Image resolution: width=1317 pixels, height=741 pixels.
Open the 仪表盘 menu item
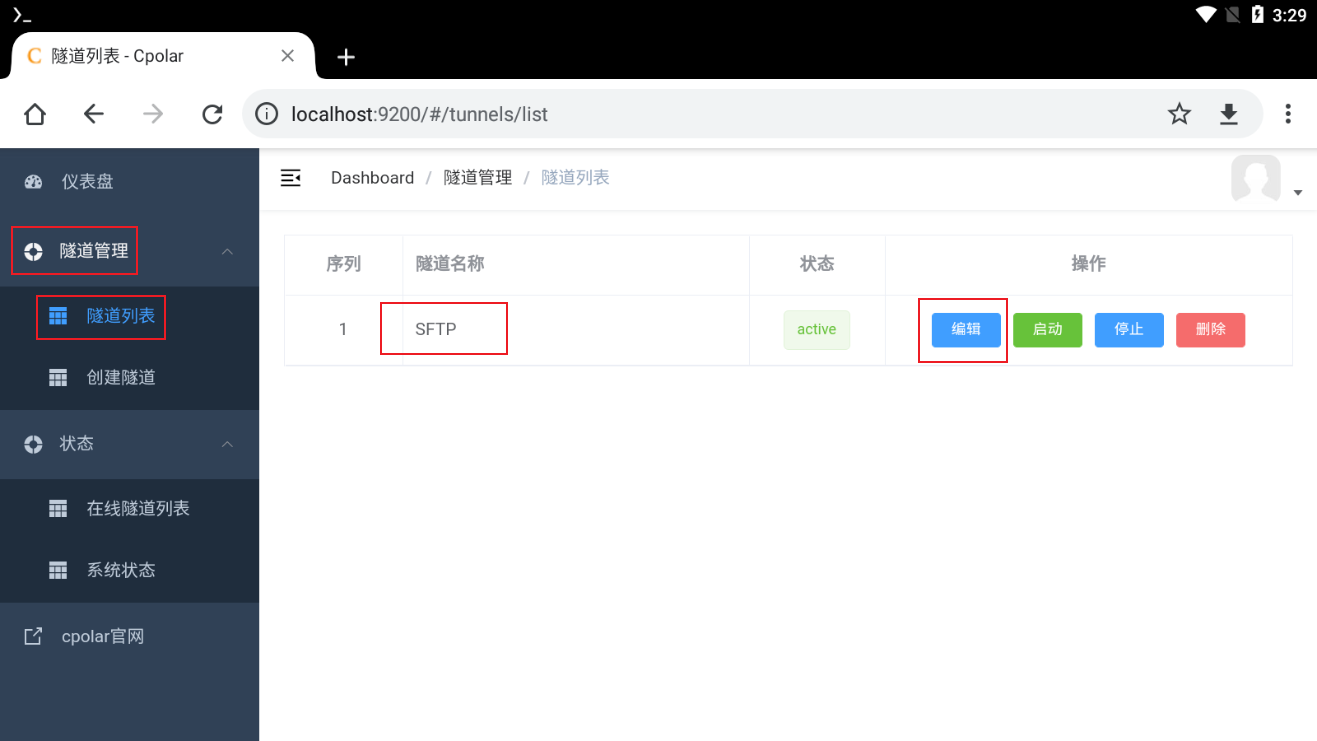point(129,181)
